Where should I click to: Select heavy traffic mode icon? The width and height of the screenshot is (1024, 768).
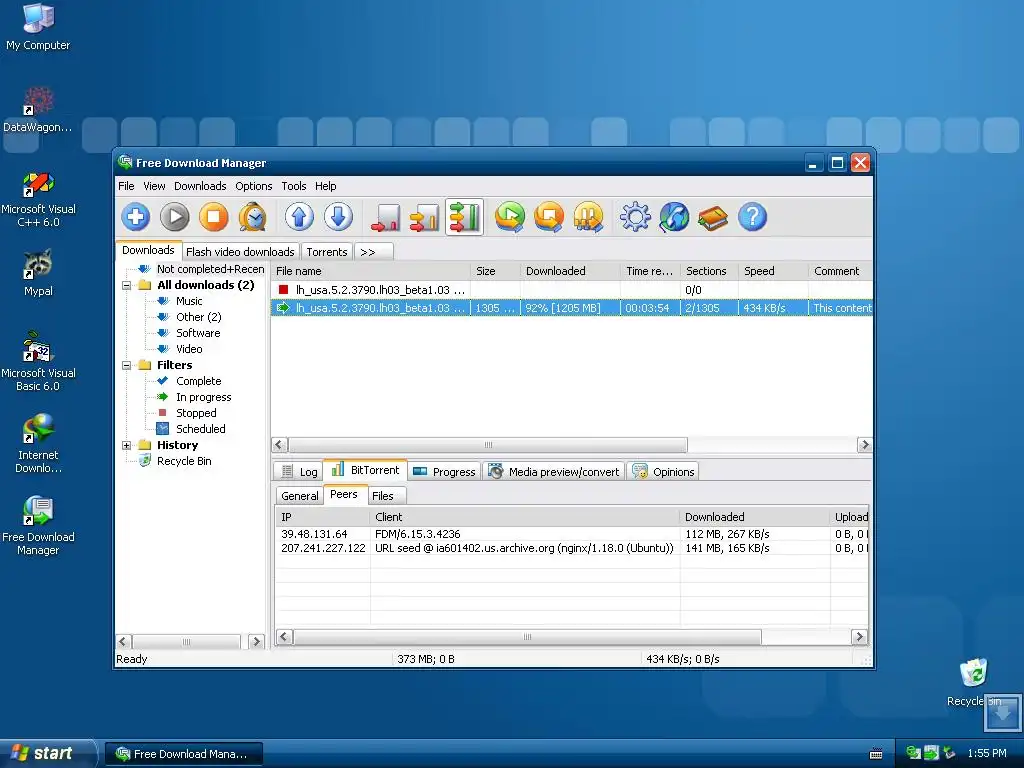[x=464, y=217]
